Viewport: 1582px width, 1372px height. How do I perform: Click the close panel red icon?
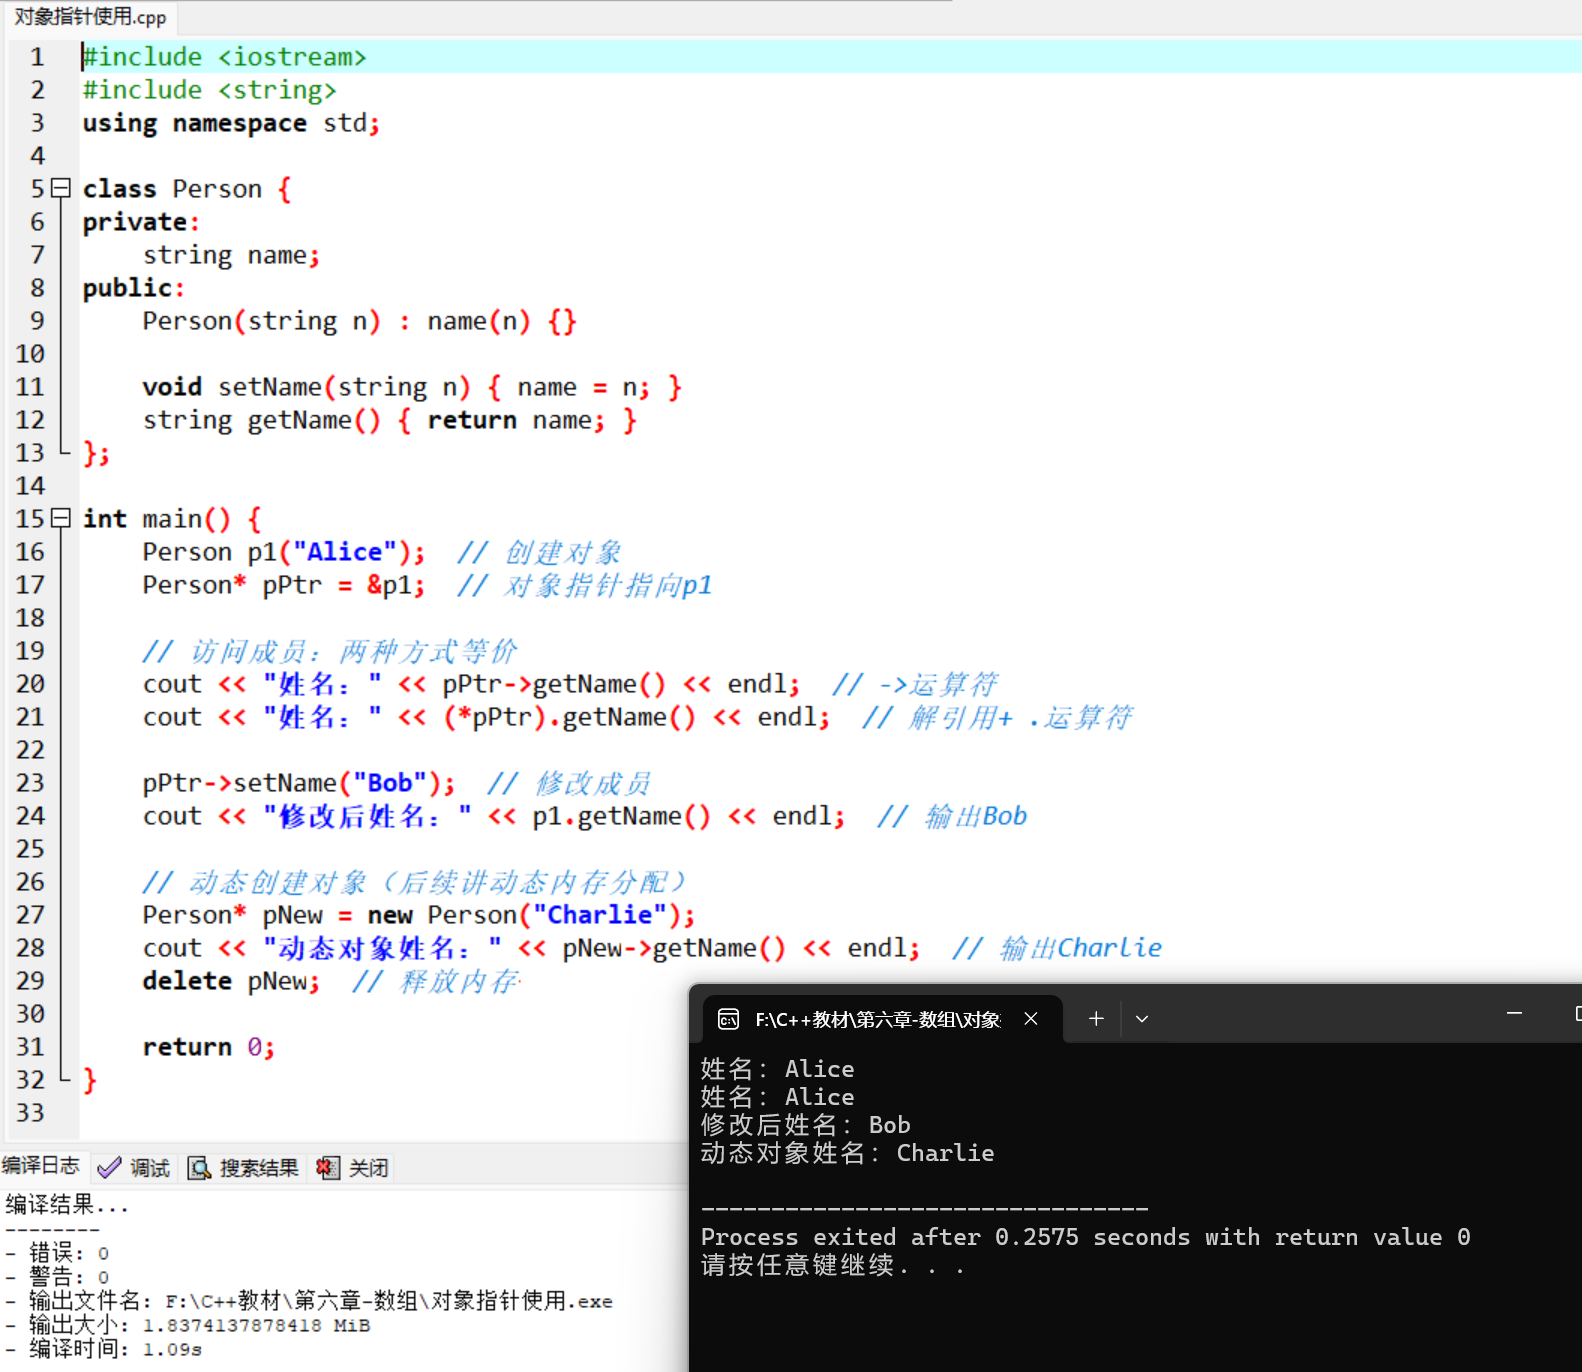point(327,1168)
